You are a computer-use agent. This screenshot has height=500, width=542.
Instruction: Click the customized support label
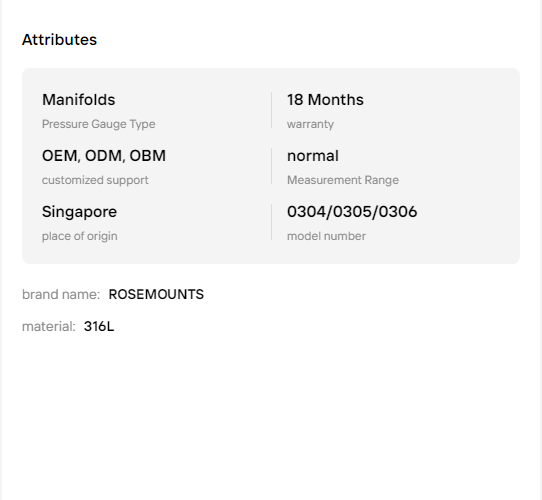click(95, 180)
